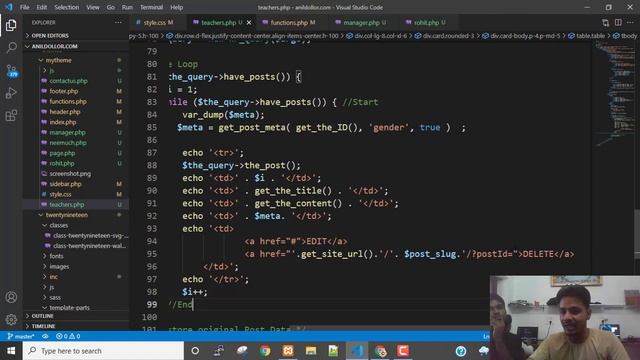Open the View menu
The image size is (640, 360).
(93, 7)
